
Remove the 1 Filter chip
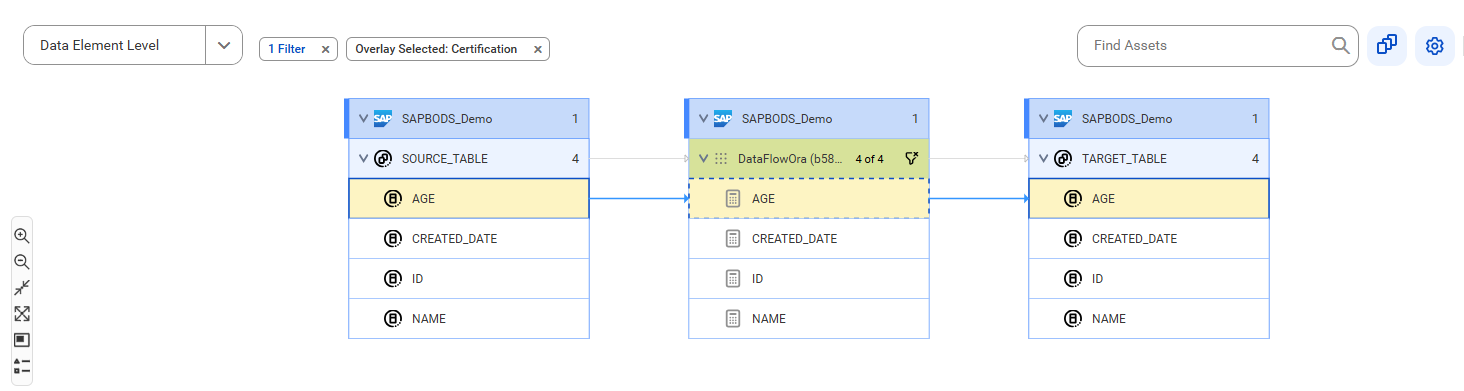click(325, 49)
